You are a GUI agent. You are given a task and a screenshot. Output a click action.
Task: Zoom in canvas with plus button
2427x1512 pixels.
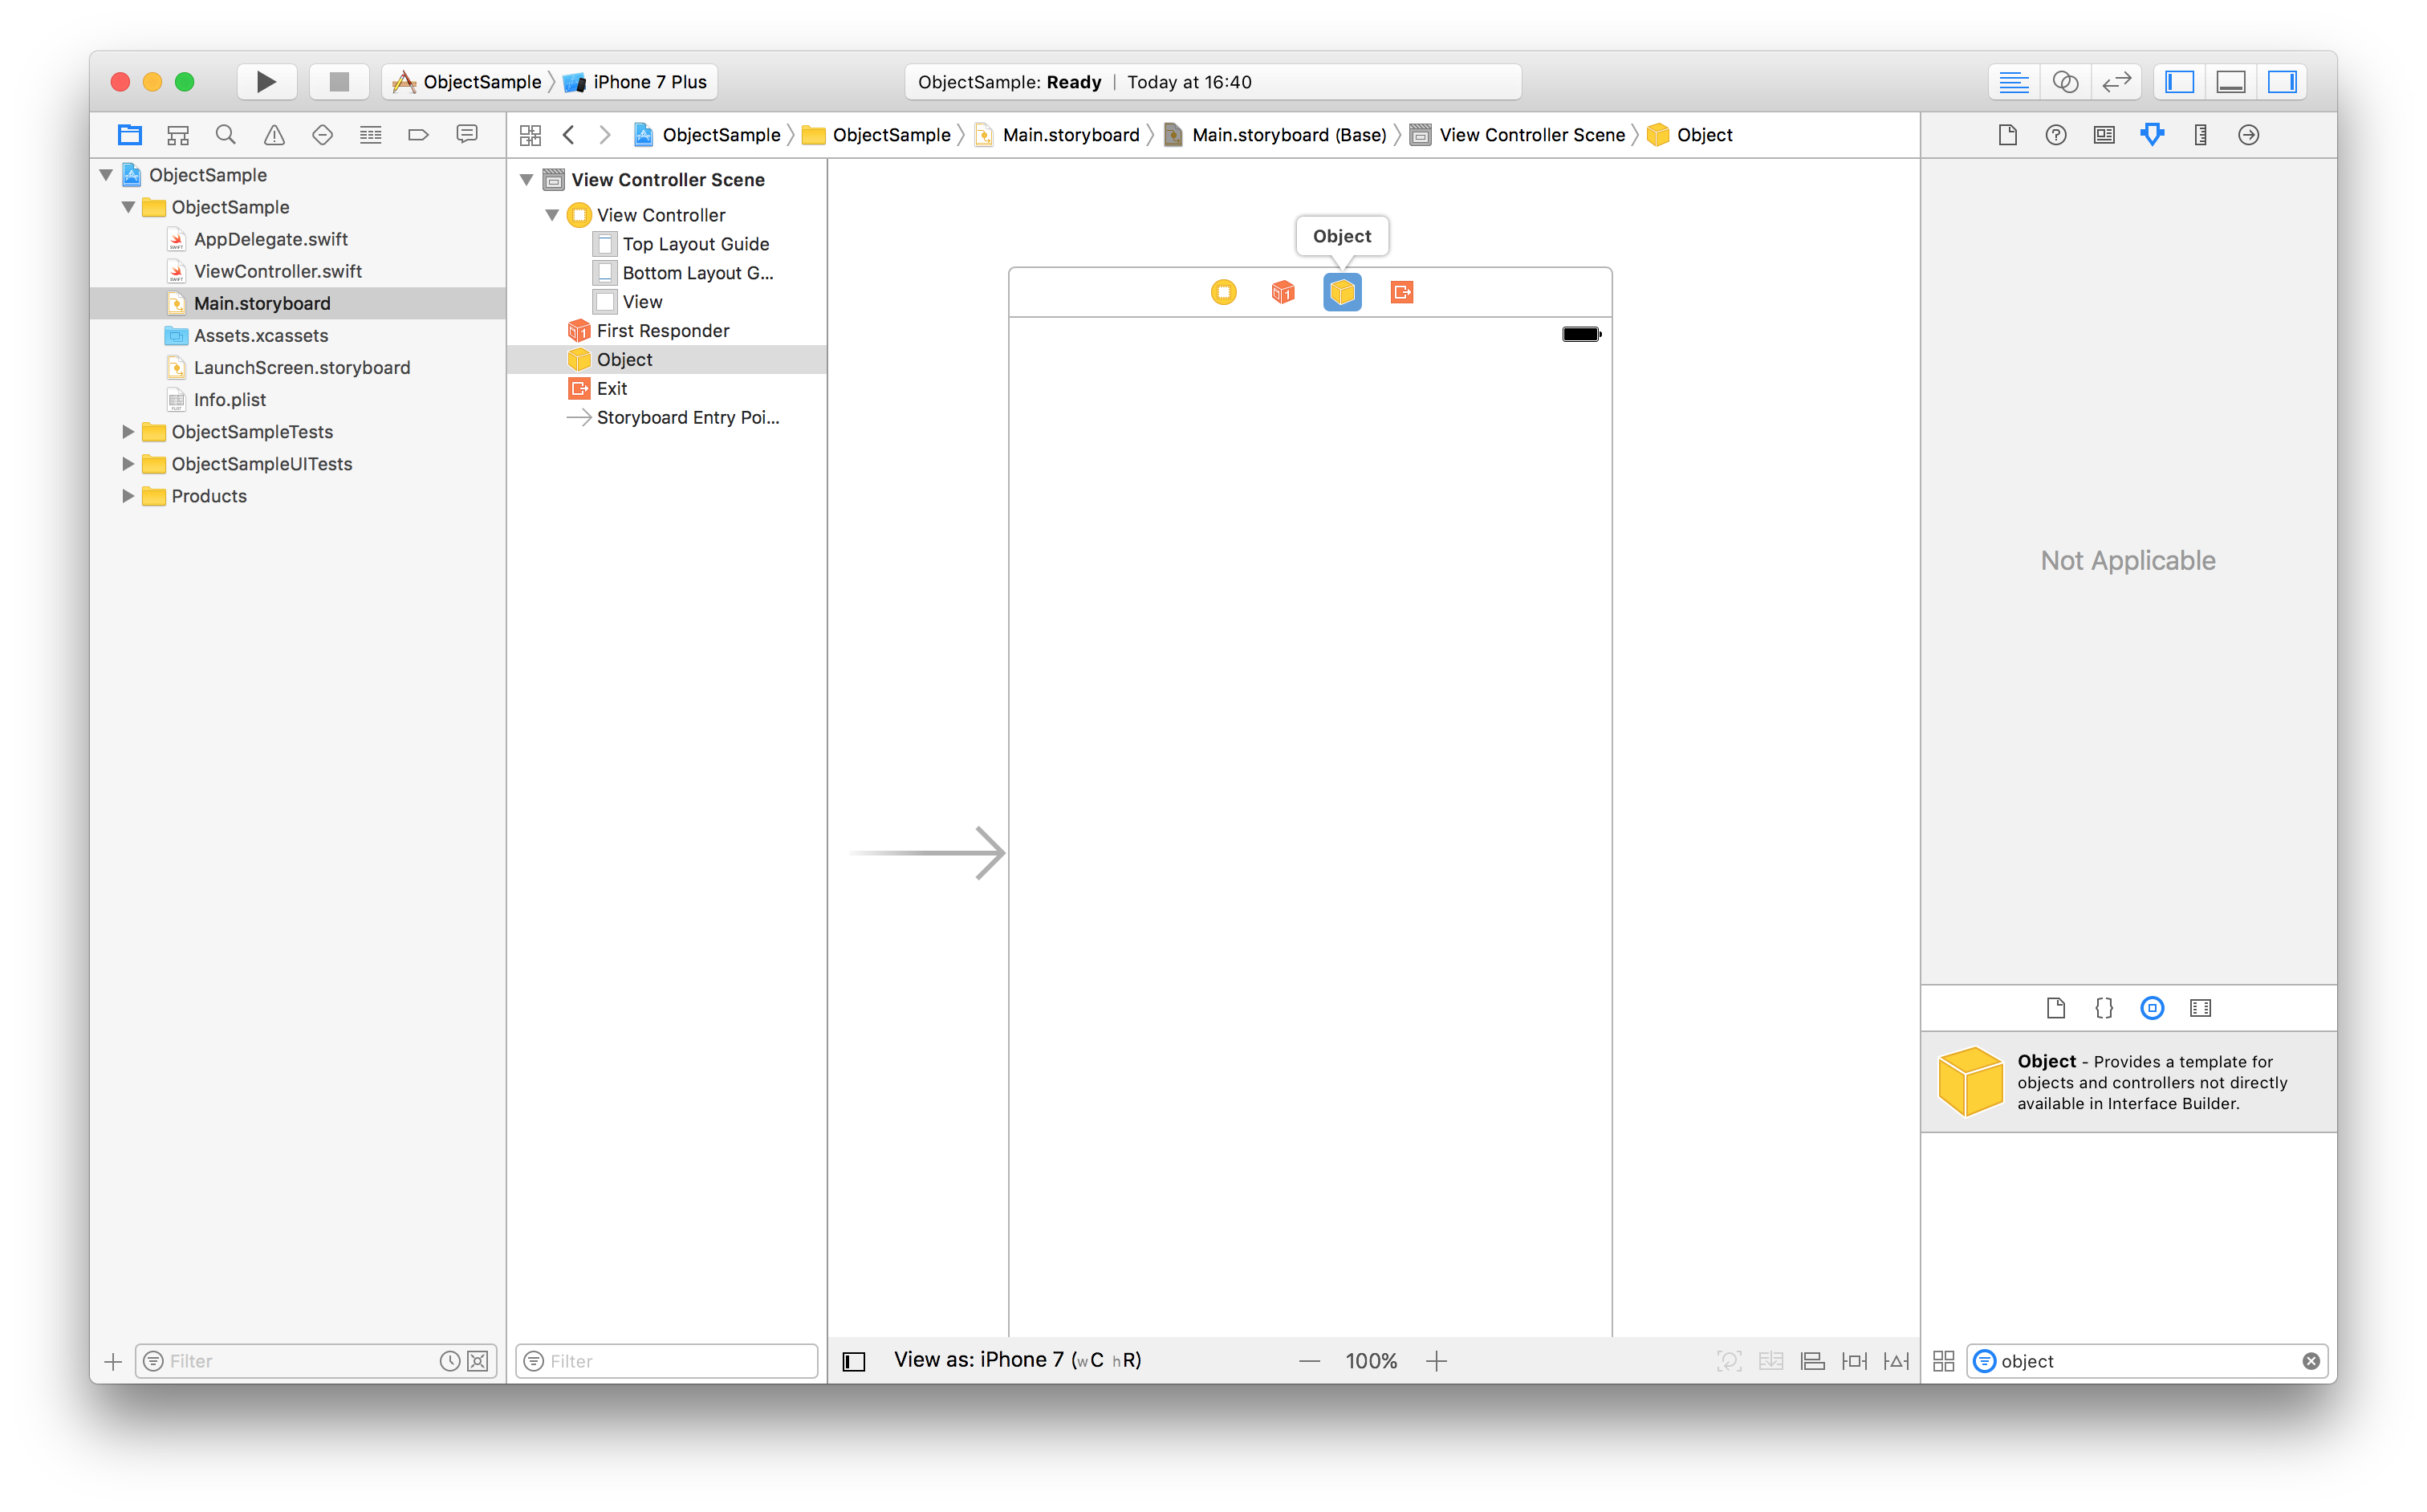pos(1436,1361)
